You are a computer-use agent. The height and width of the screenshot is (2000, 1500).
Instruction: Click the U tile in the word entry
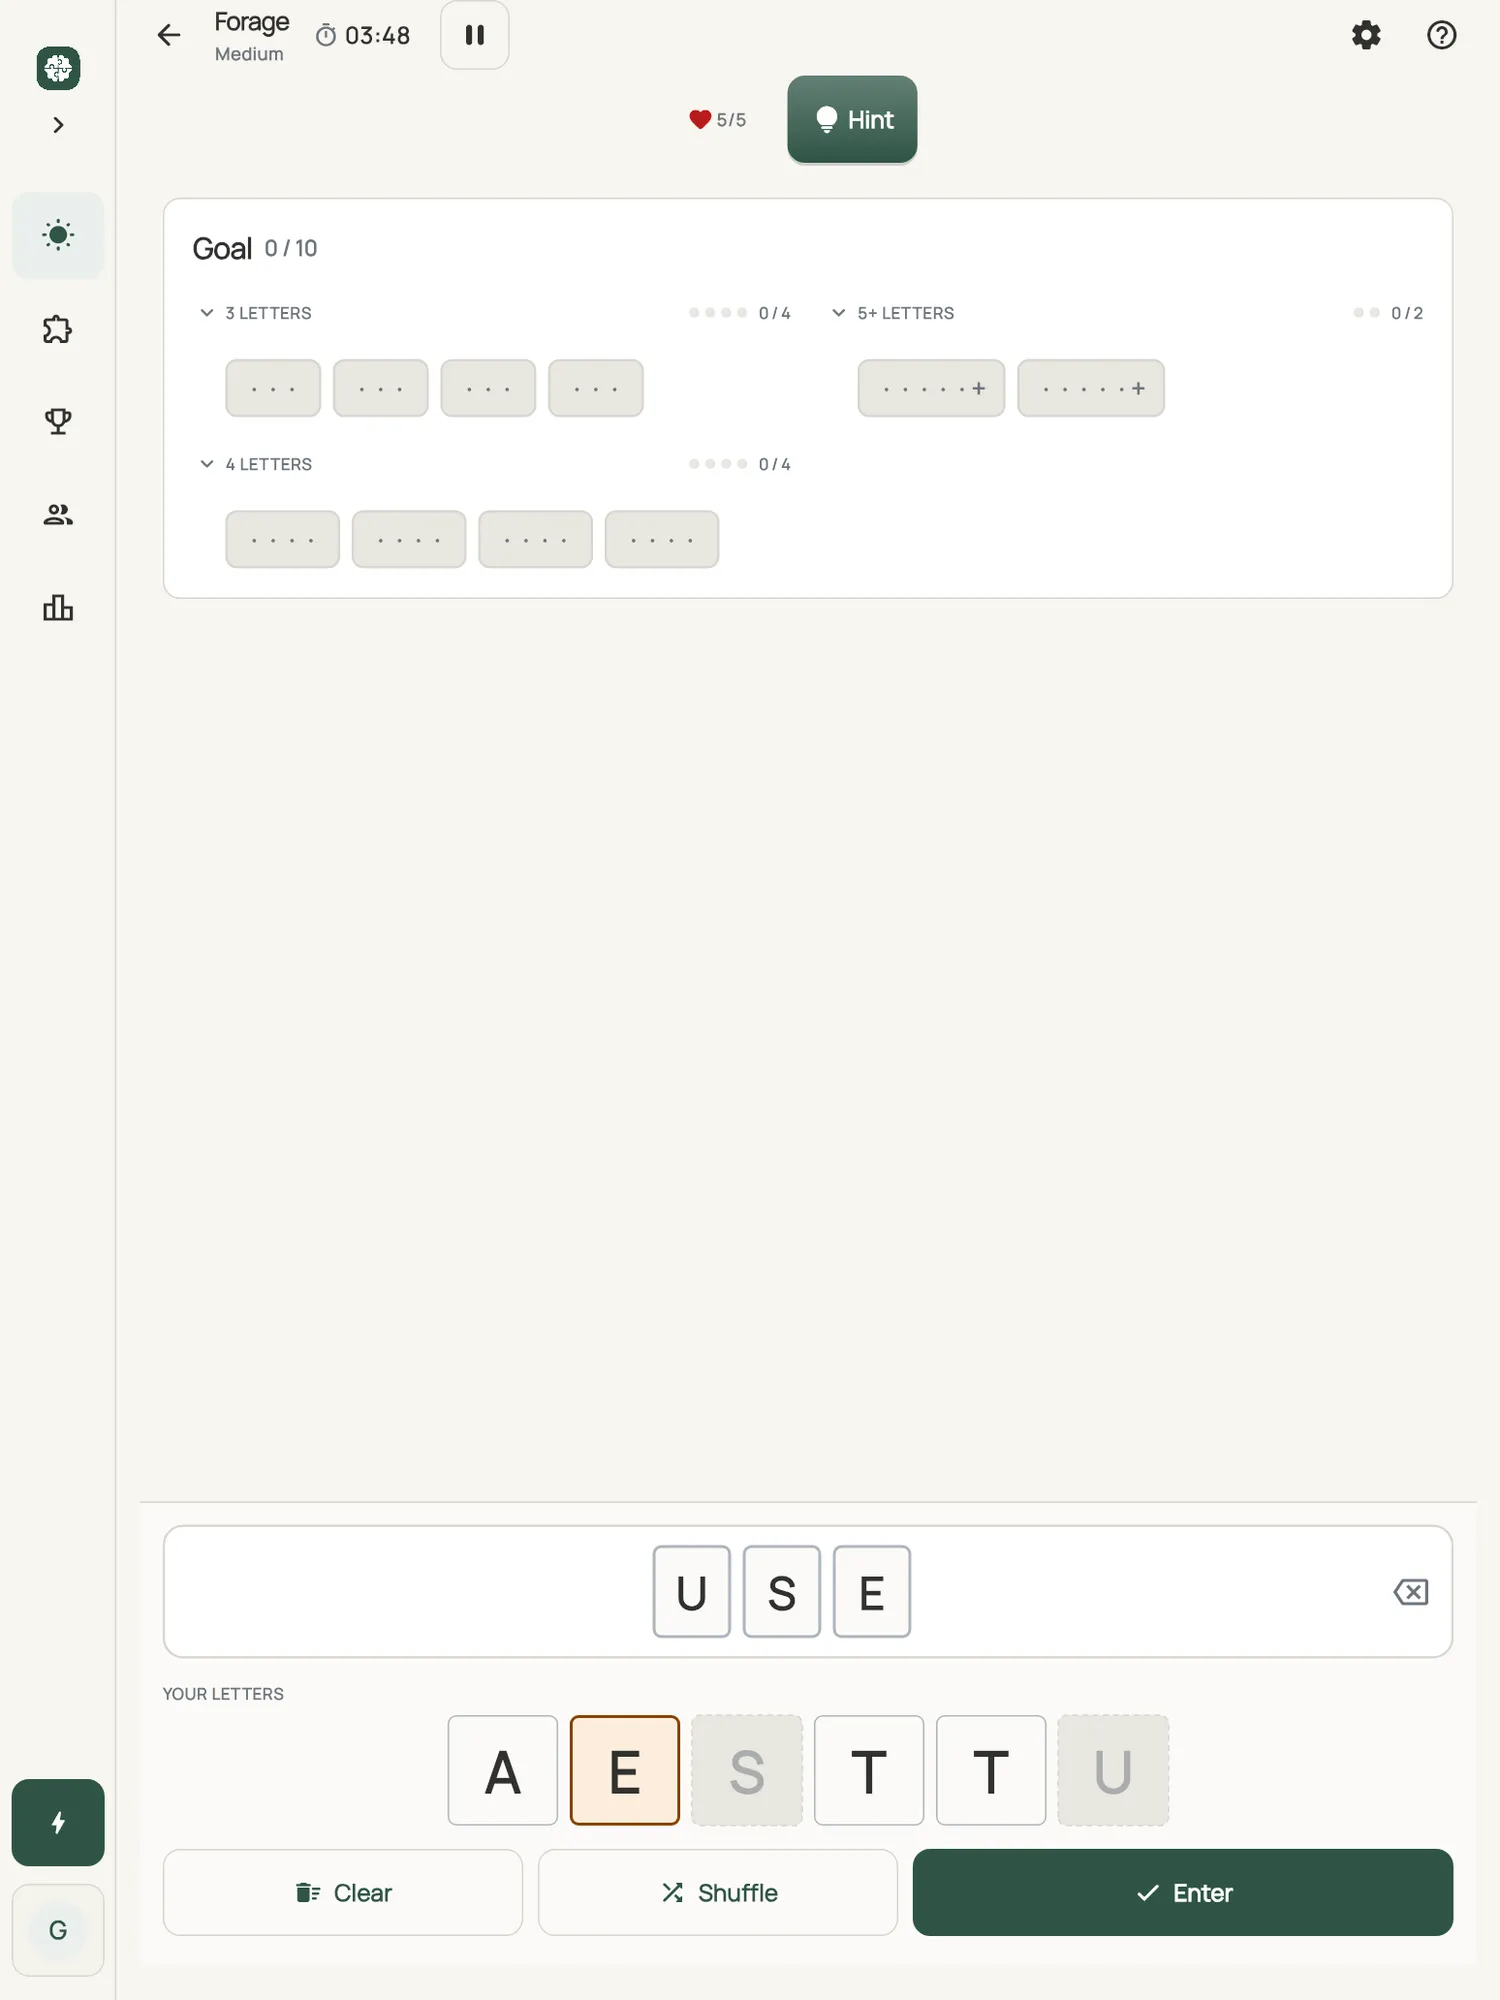point(692,1592)
